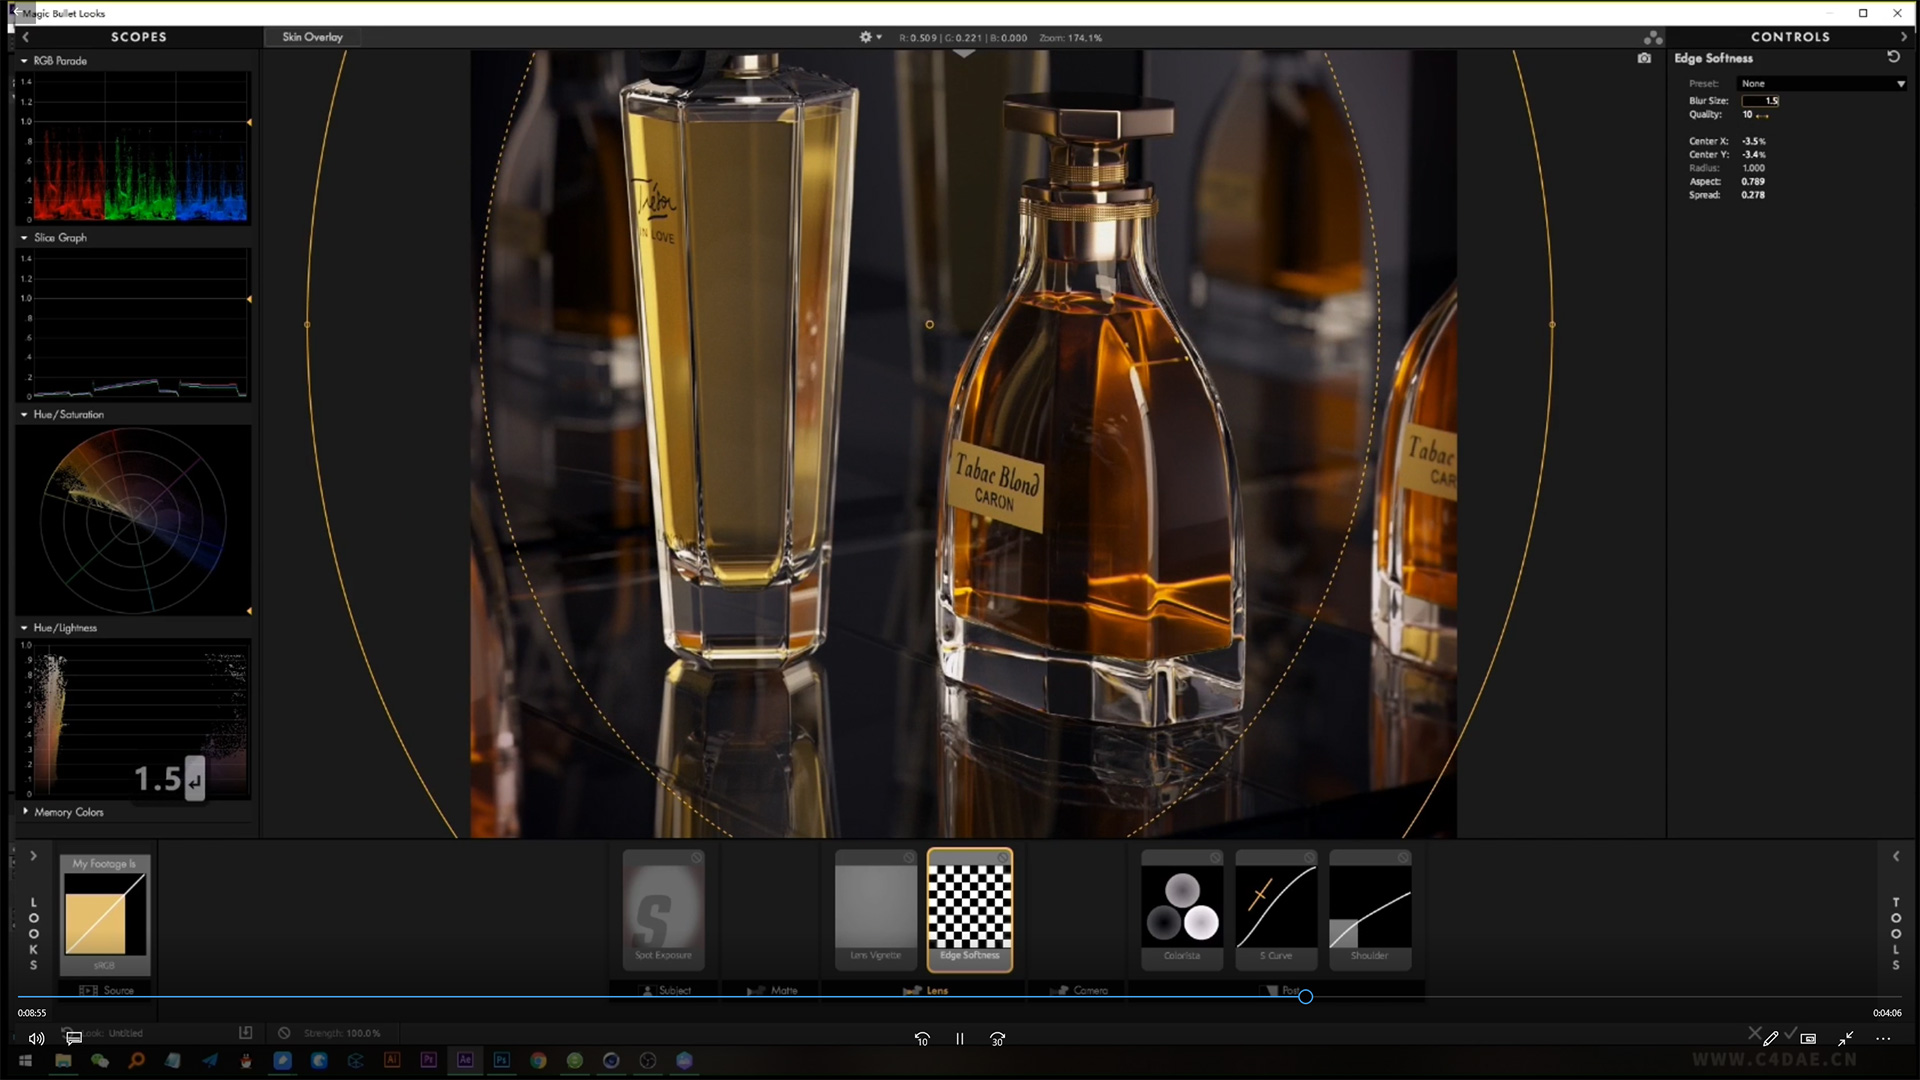Collapse the Slice Graph scope

[24, 238]
